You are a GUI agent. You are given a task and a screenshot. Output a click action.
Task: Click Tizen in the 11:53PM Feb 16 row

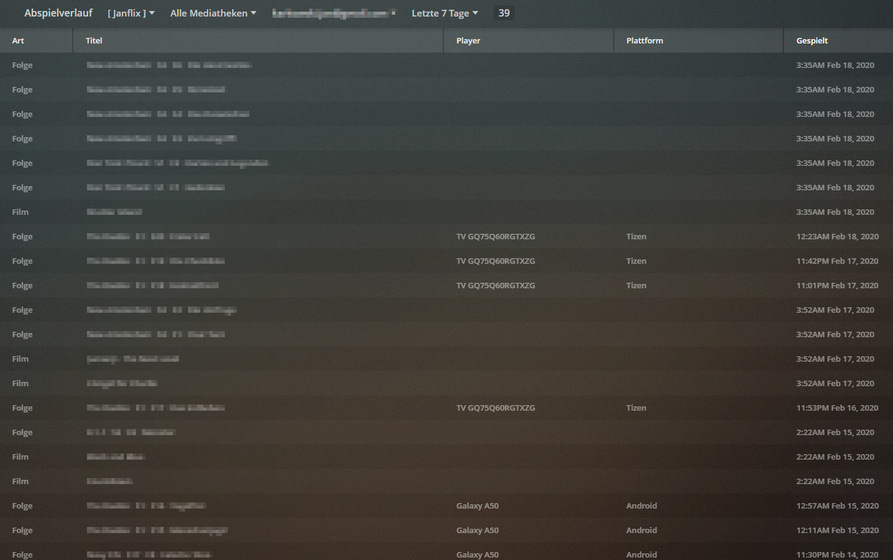pos(636,408)
